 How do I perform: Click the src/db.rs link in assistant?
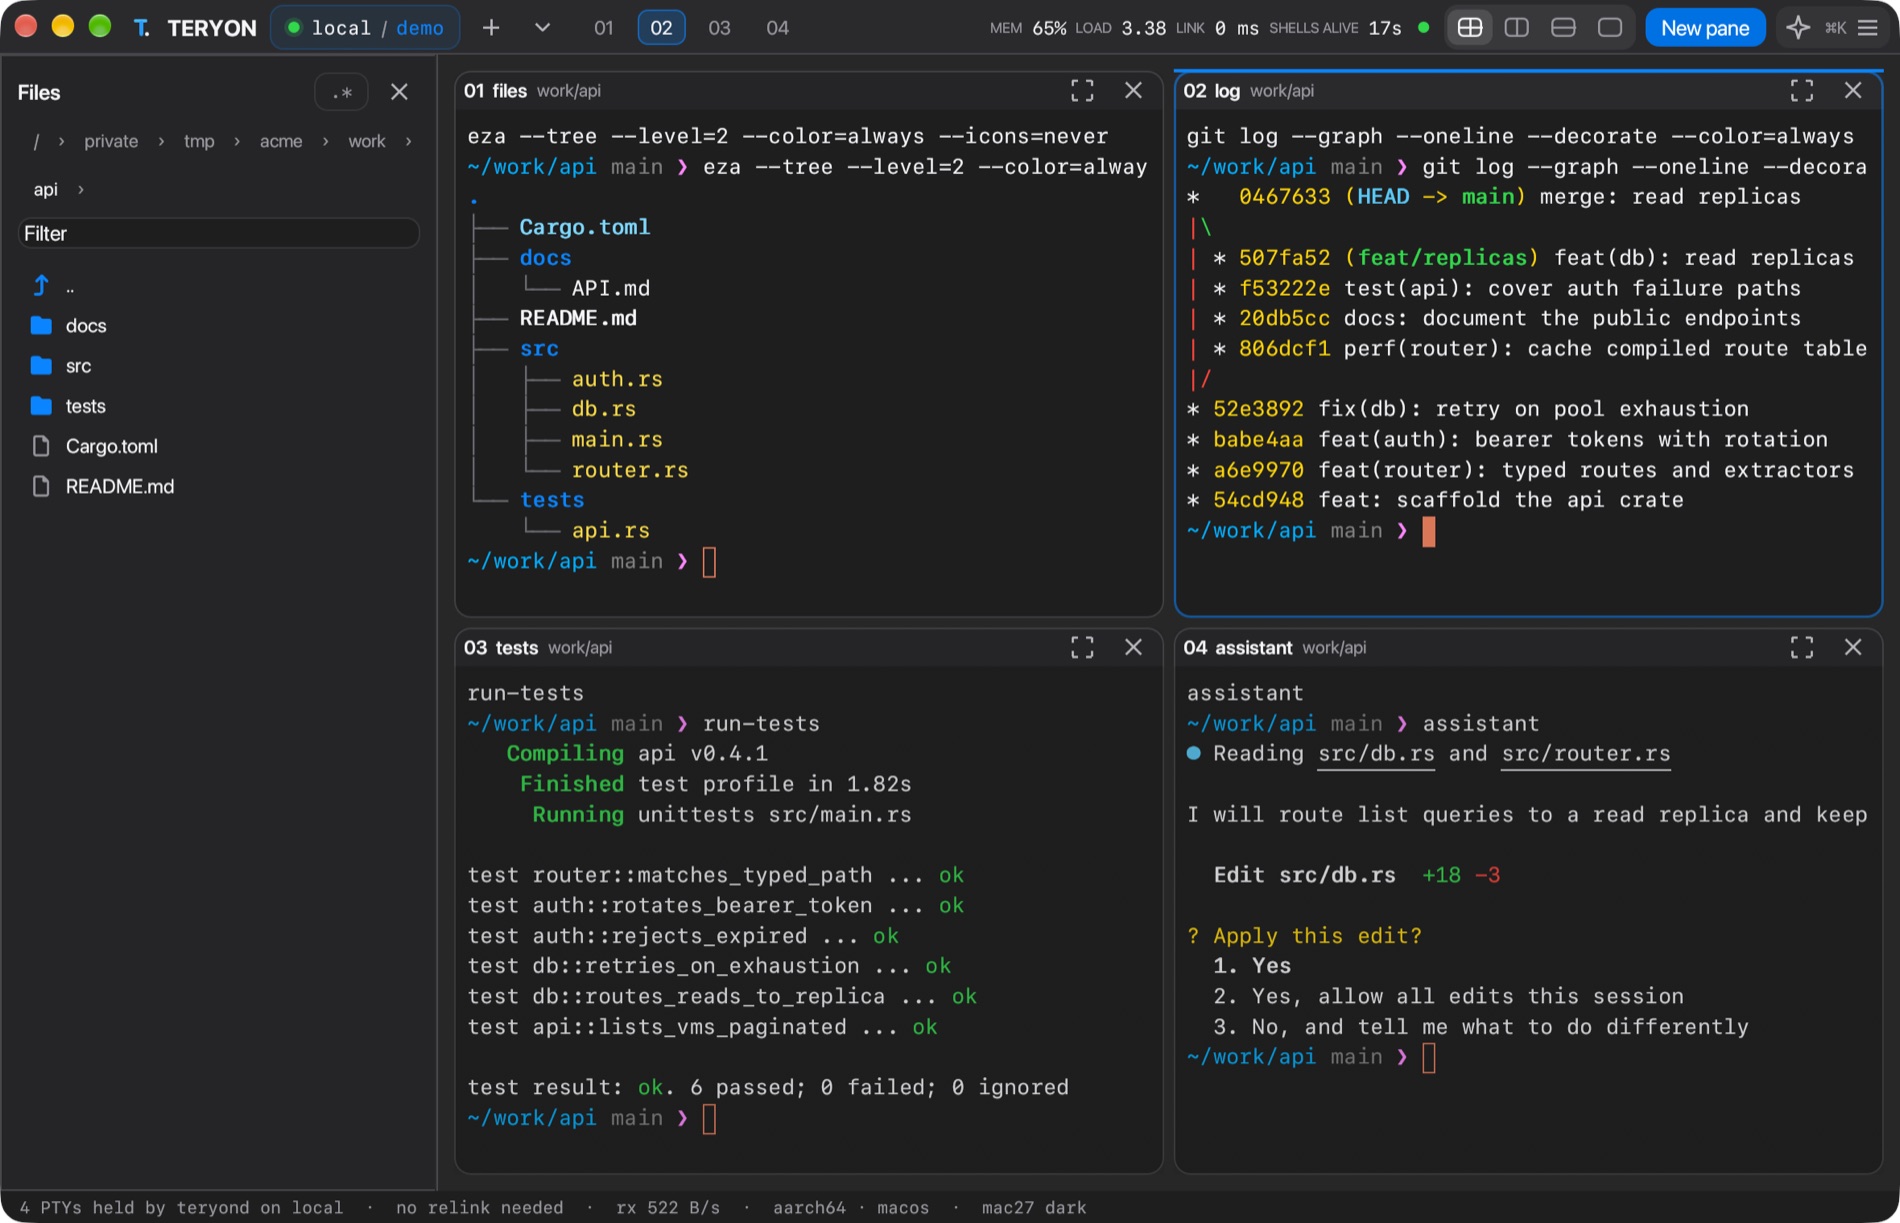pos(1376,754)
